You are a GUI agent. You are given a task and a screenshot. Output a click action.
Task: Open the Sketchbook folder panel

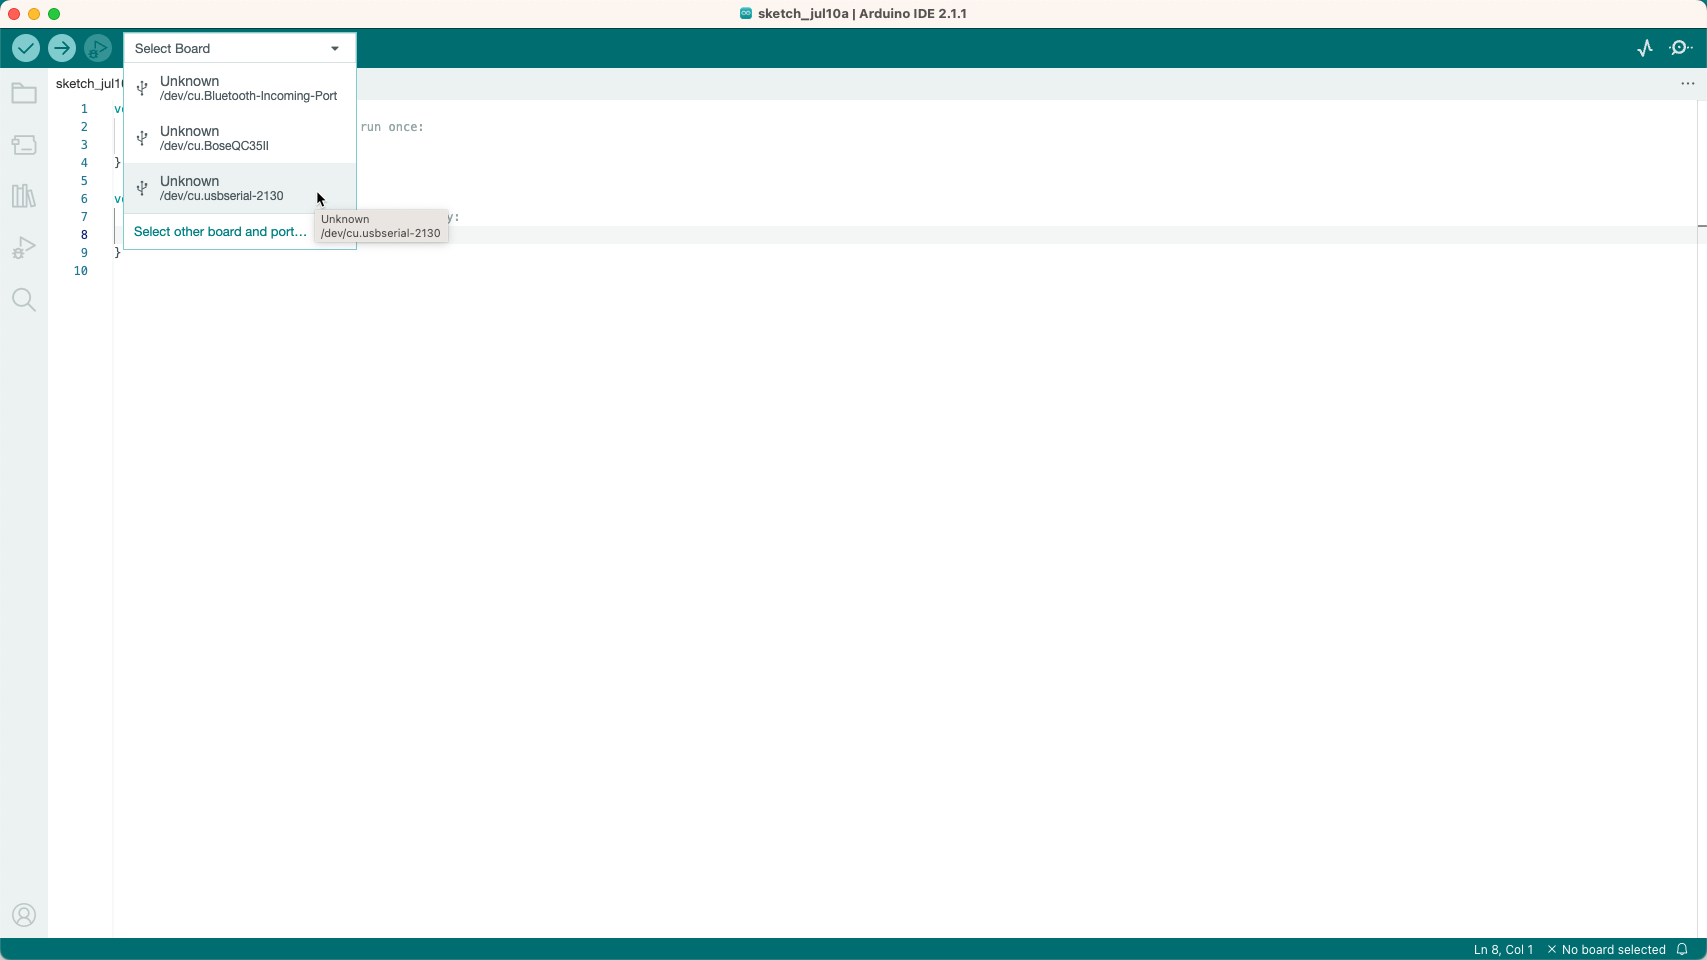click(x=24, y=94)
